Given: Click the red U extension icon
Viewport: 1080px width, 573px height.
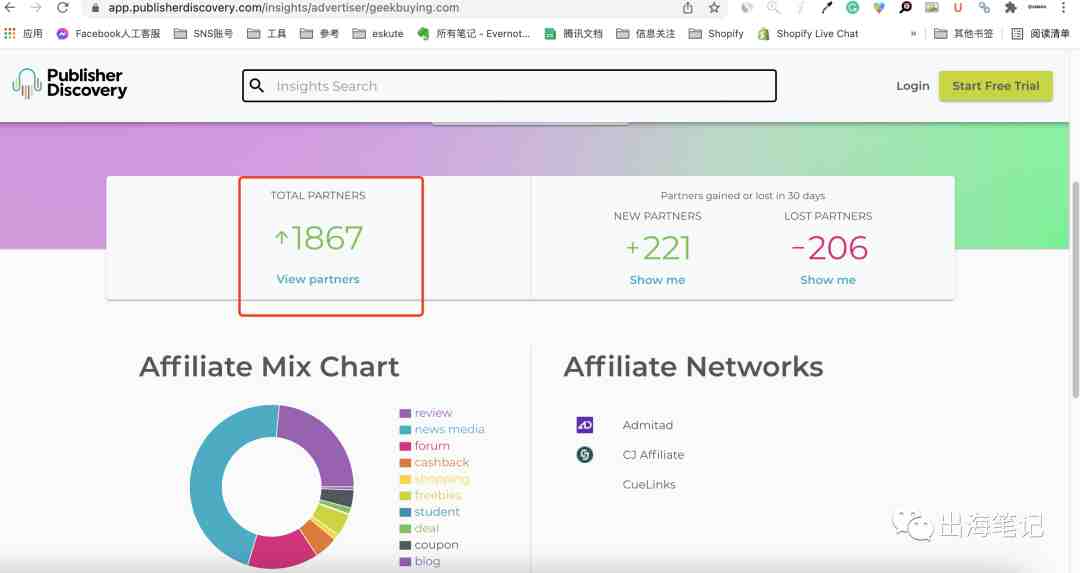Looking at the screenshot, I should pyautogui.click(x=957, y=8).
